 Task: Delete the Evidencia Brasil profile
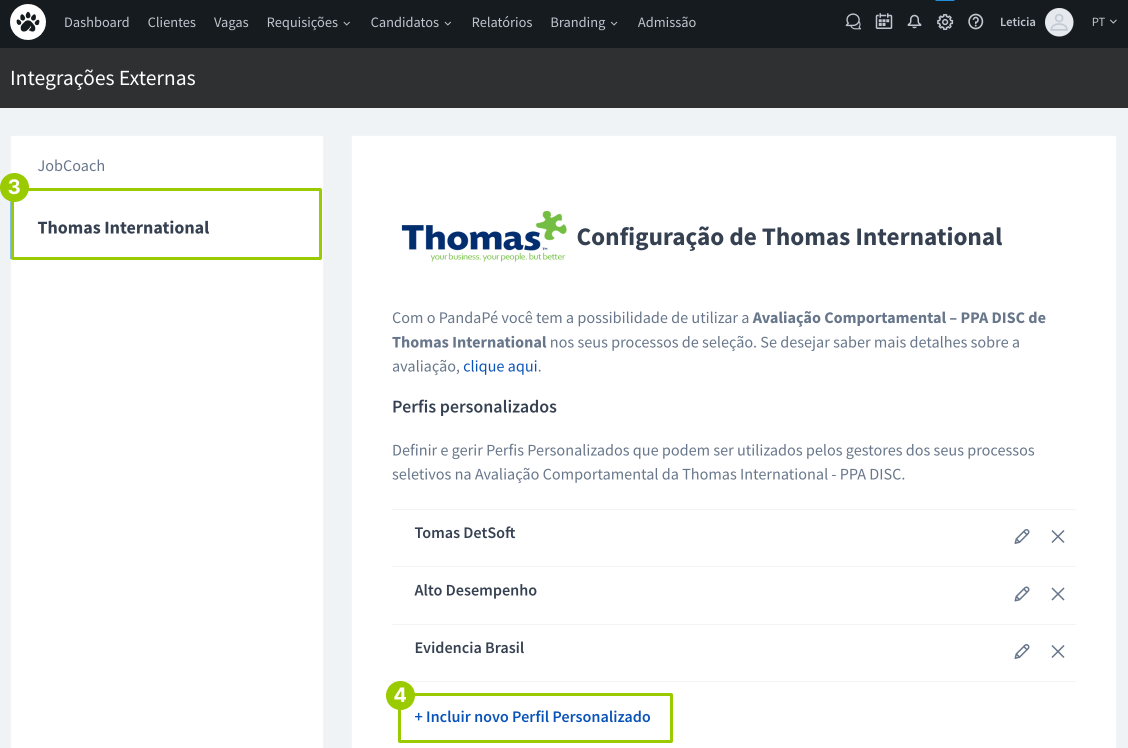point(1058,652)
